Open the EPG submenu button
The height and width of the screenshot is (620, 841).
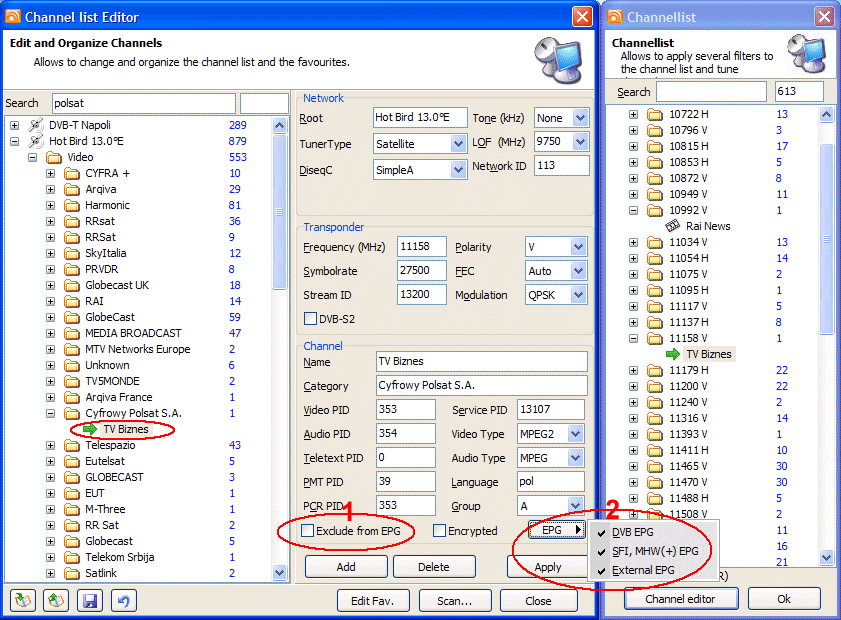tap(557, 530)
